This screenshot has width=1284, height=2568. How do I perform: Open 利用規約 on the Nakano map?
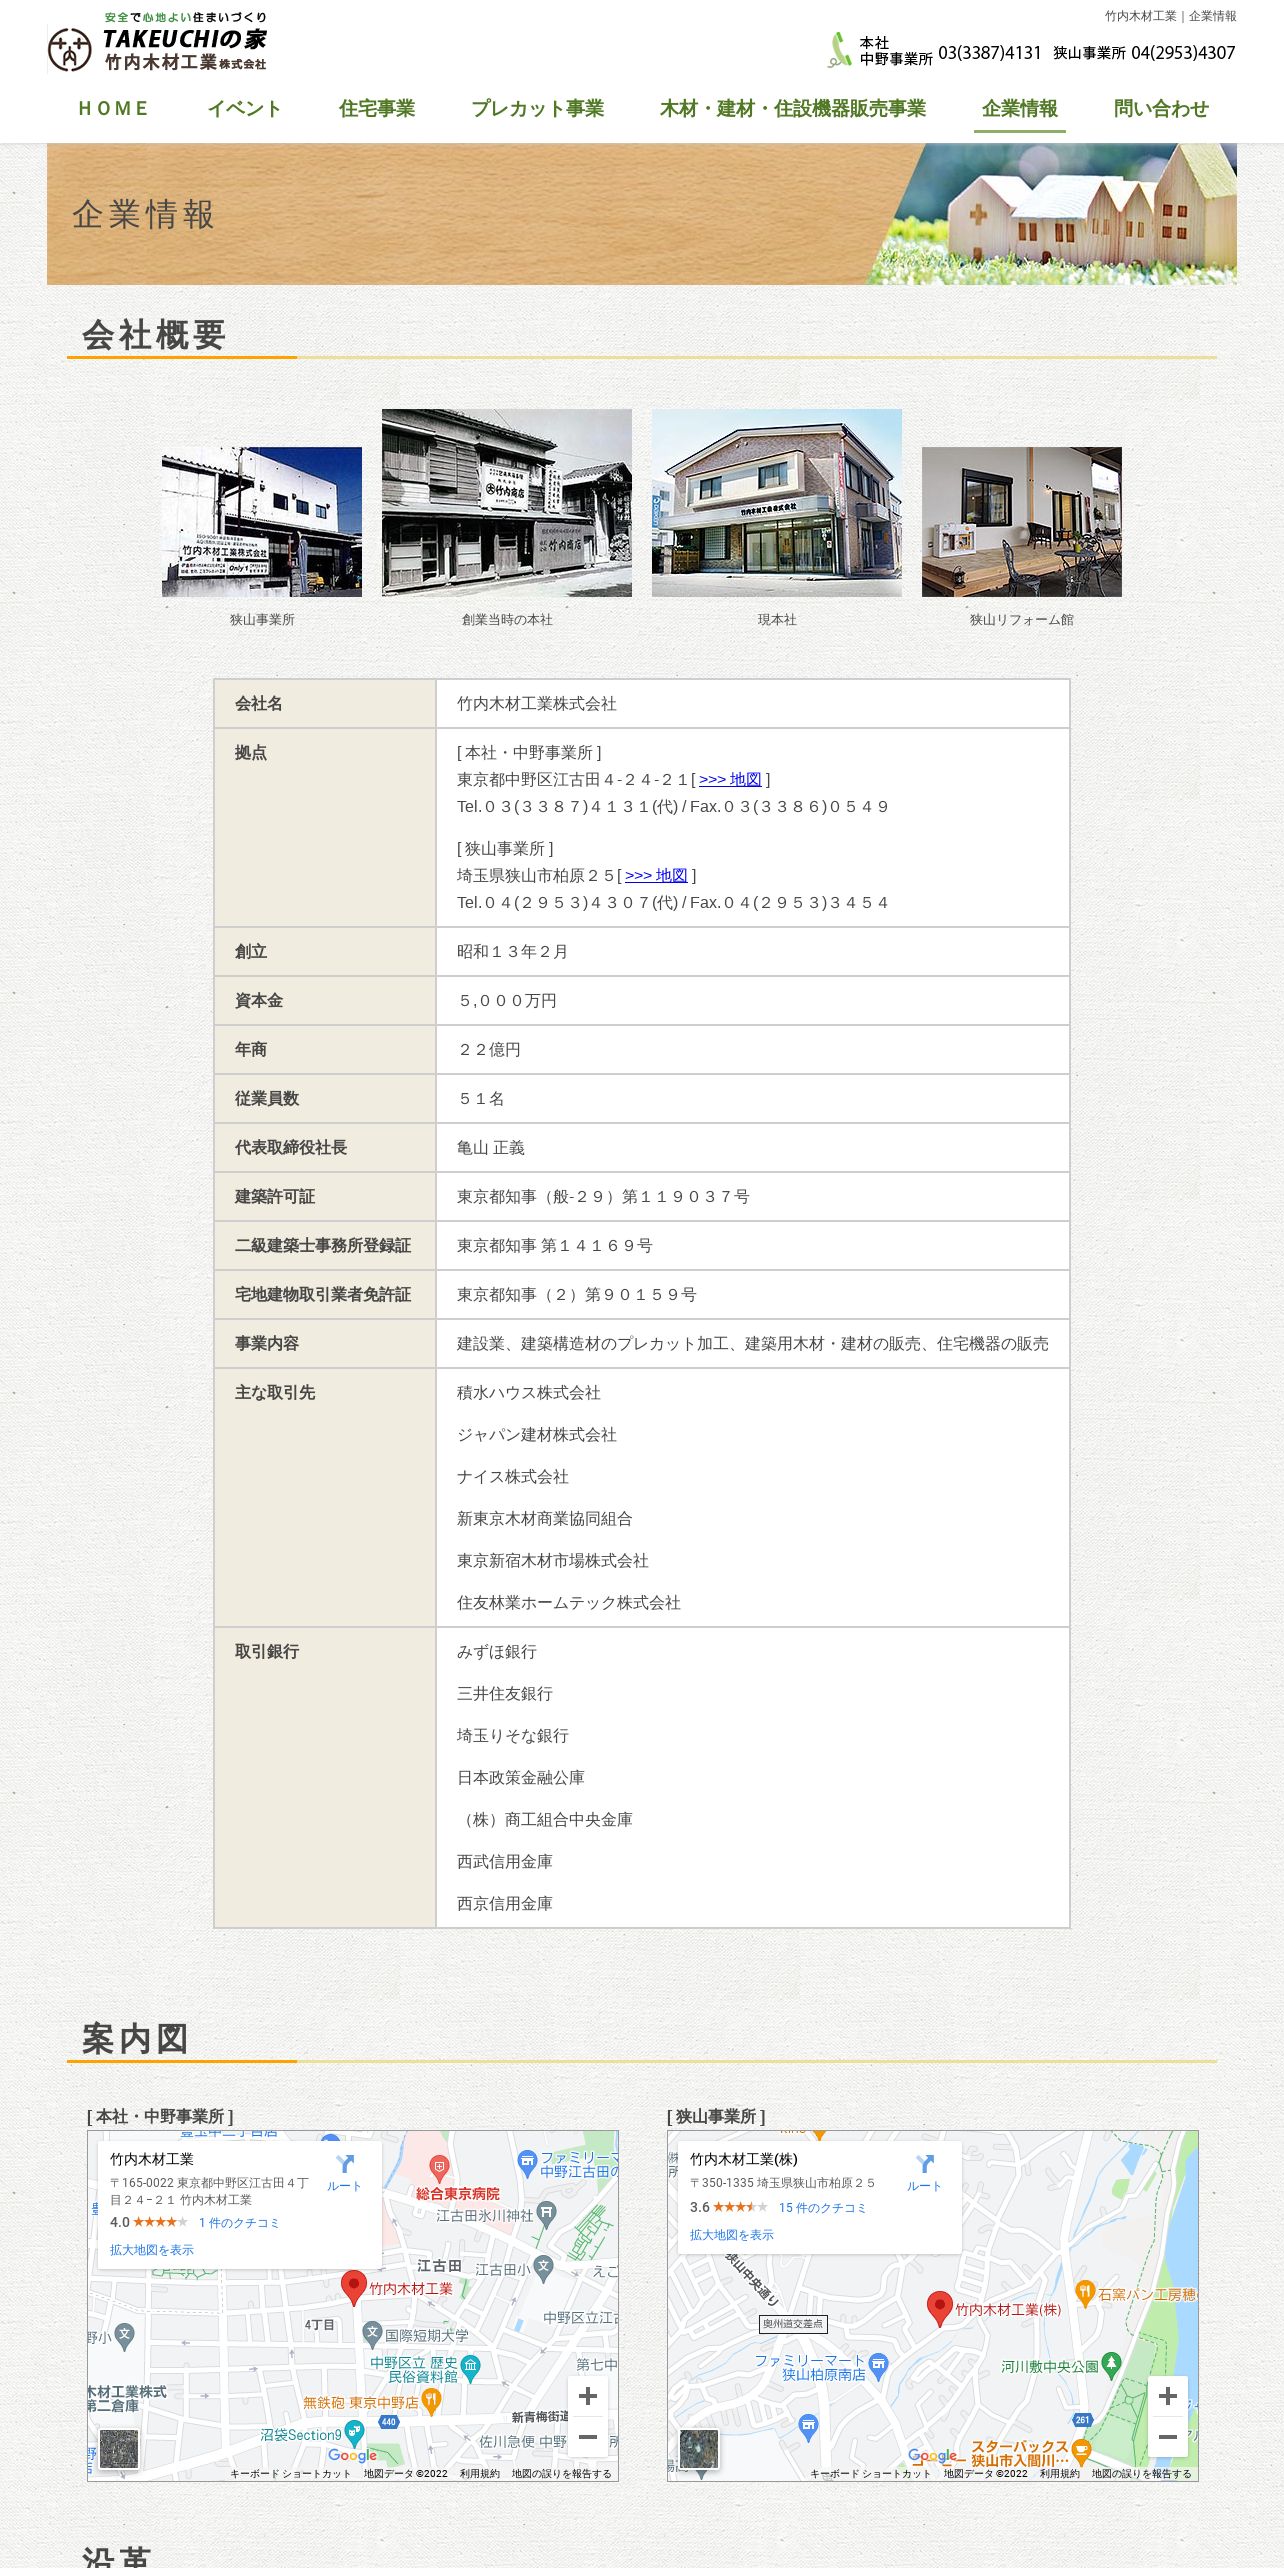[x=480, y=2473]
